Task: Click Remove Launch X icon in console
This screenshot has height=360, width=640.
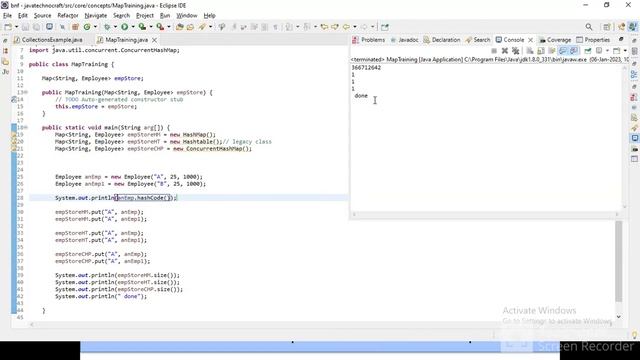Action: pos(505,51)
